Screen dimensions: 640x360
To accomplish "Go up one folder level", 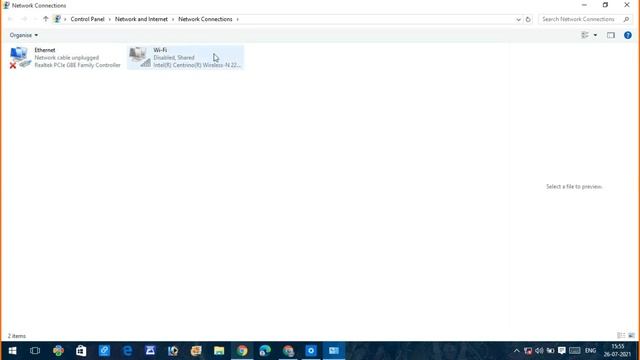I will [x=46, y=19].
